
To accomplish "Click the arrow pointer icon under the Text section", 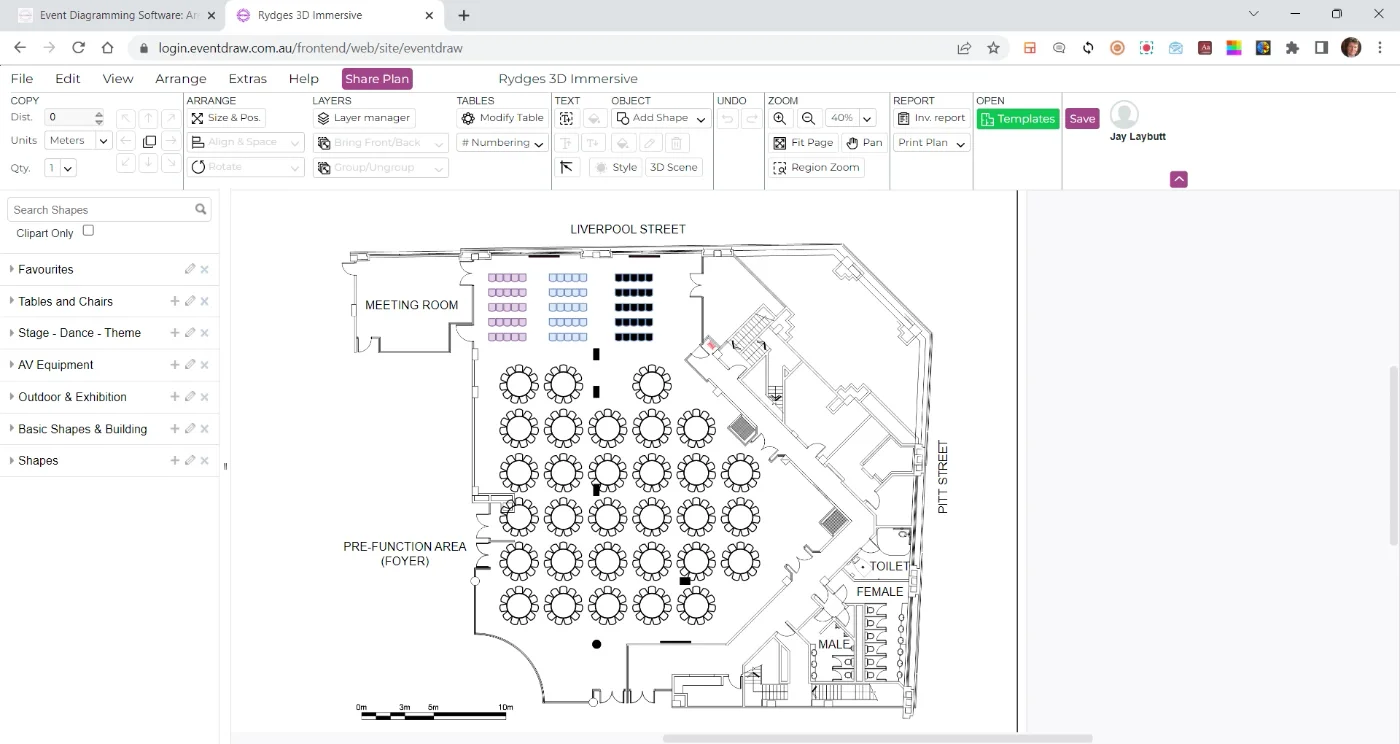I will tap(567, 168).
